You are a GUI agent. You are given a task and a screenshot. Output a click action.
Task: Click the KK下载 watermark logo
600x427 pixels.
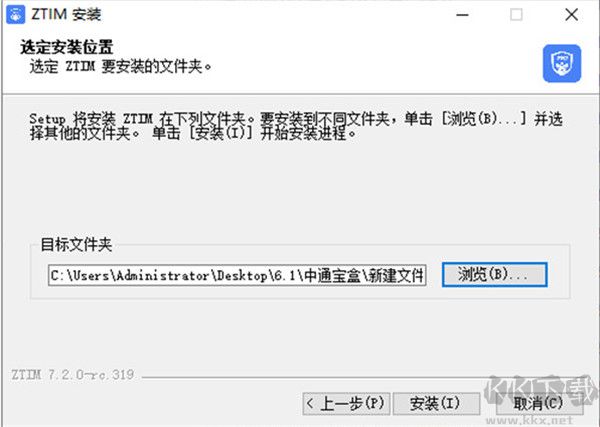click(541, 390)
